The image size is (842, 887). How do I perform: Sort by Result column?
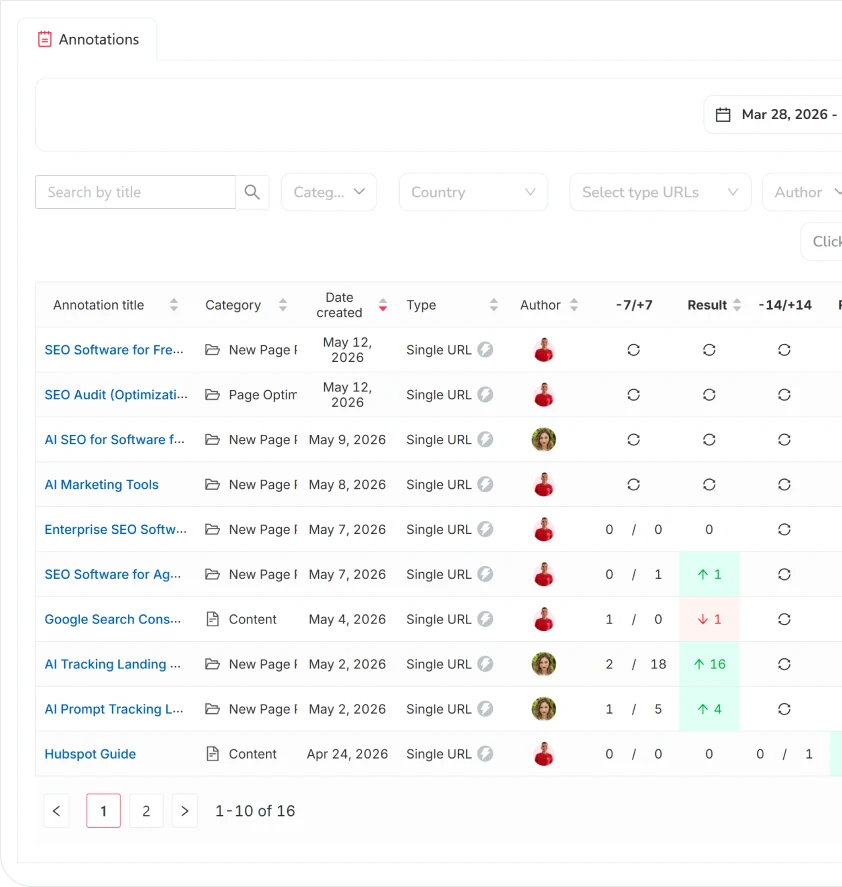click(x=737, y=305)
